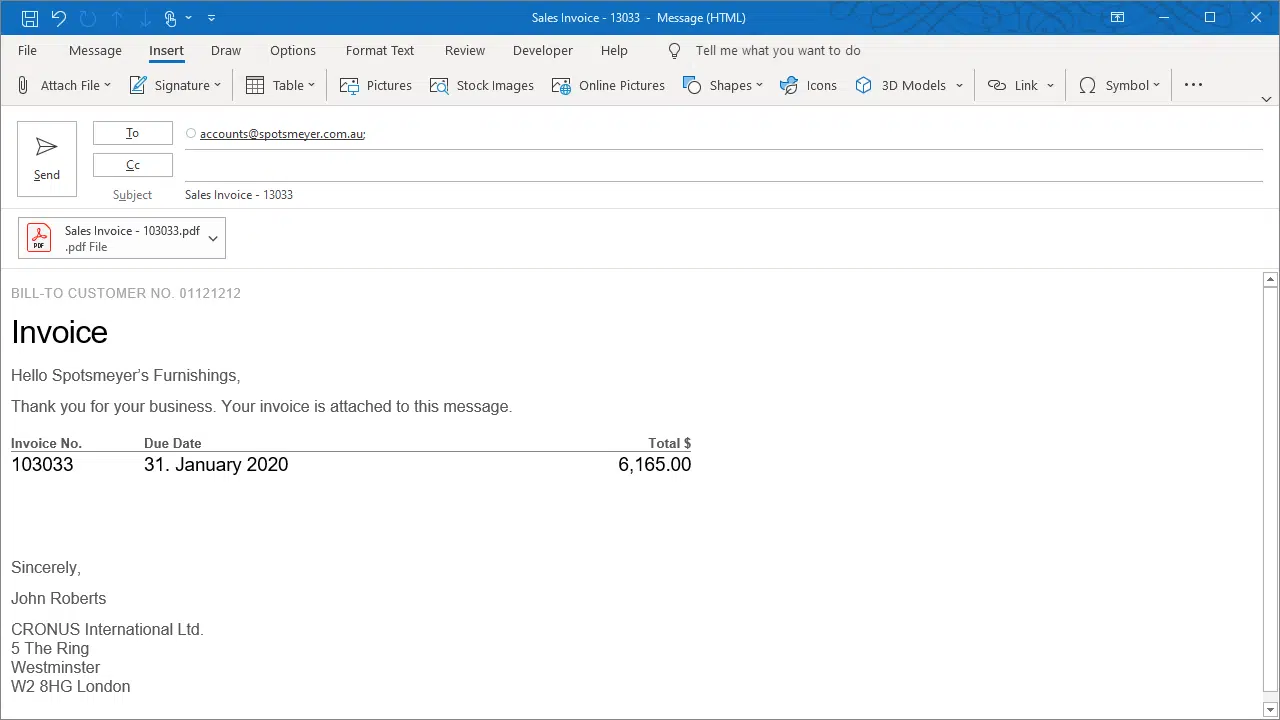Image resolution: width=1280 pixels, height=720 pixels.
Task: Insert Icons from the ribbon
Action: pyautogui.click(x=808, y=85)
